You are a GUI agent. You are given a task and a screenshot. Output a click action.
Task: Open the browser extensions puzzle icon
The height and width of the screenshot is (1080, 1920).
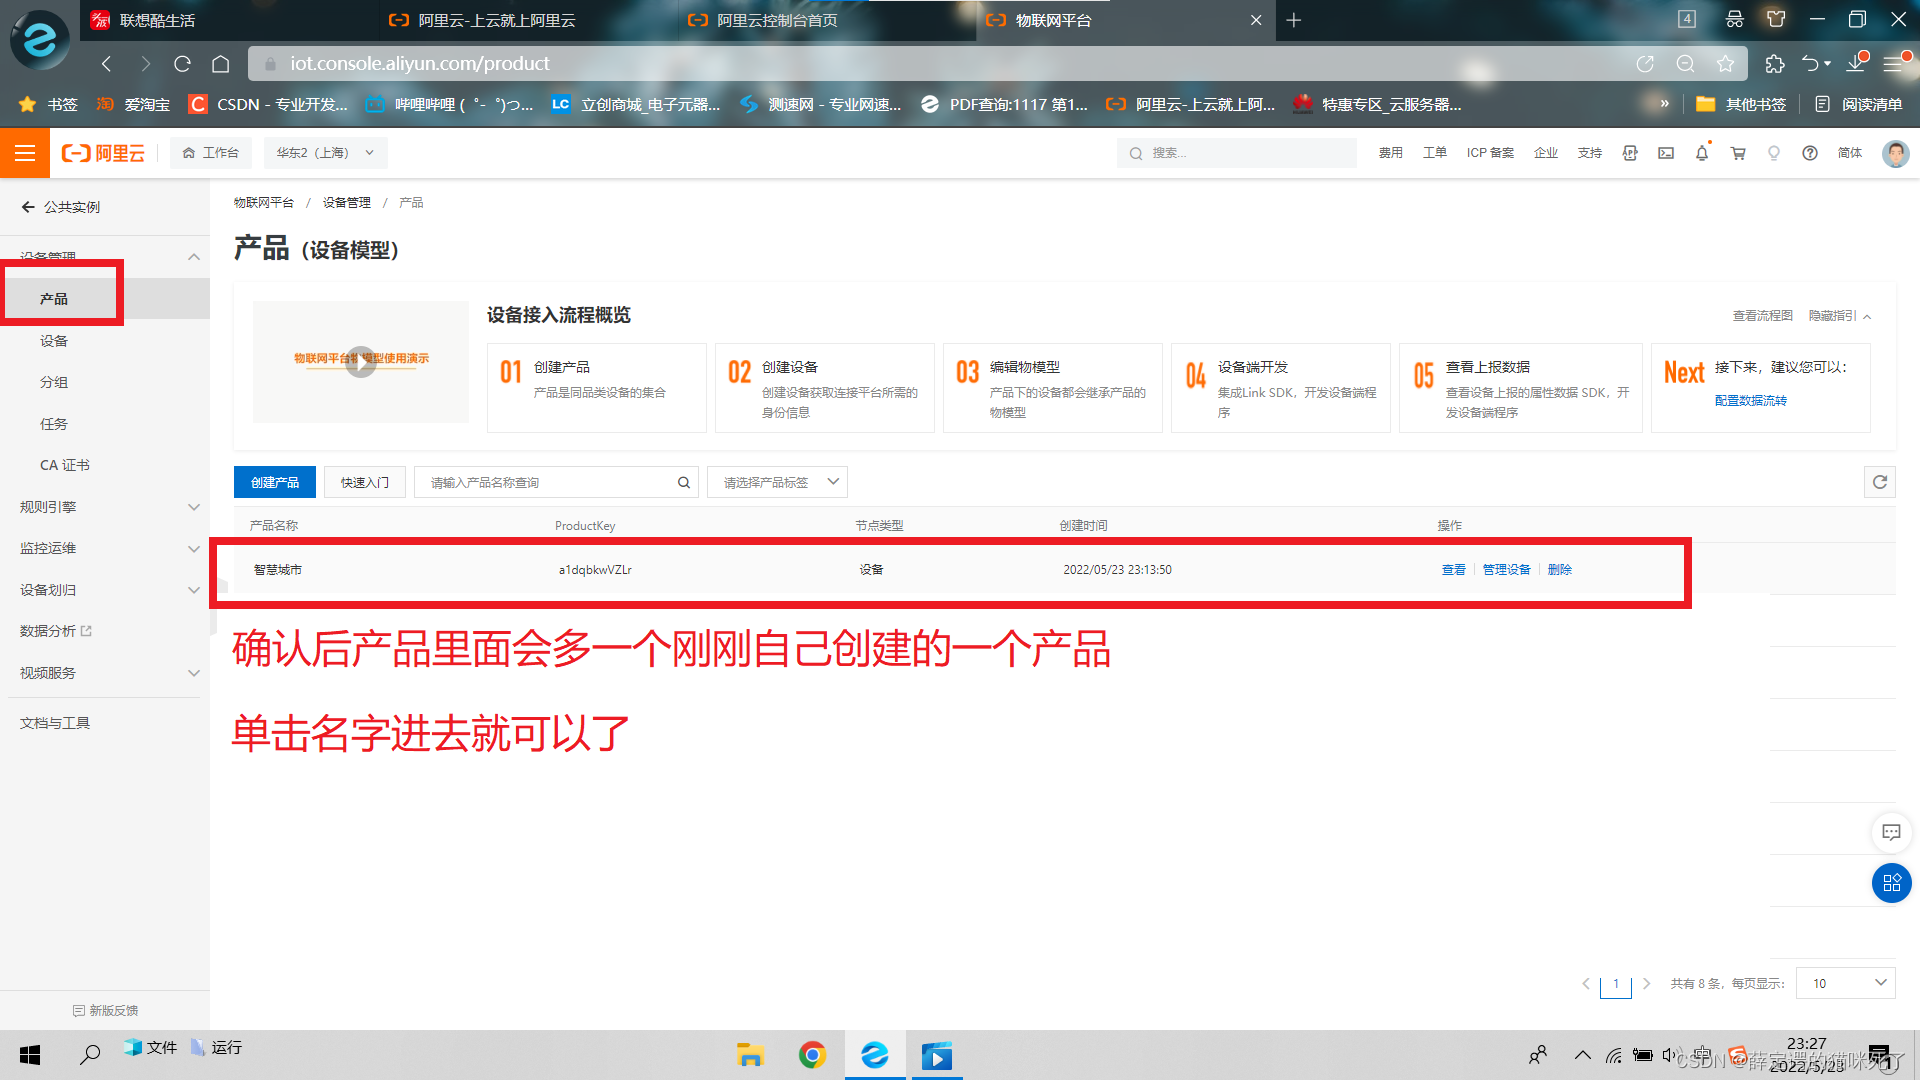[1774, 64]
